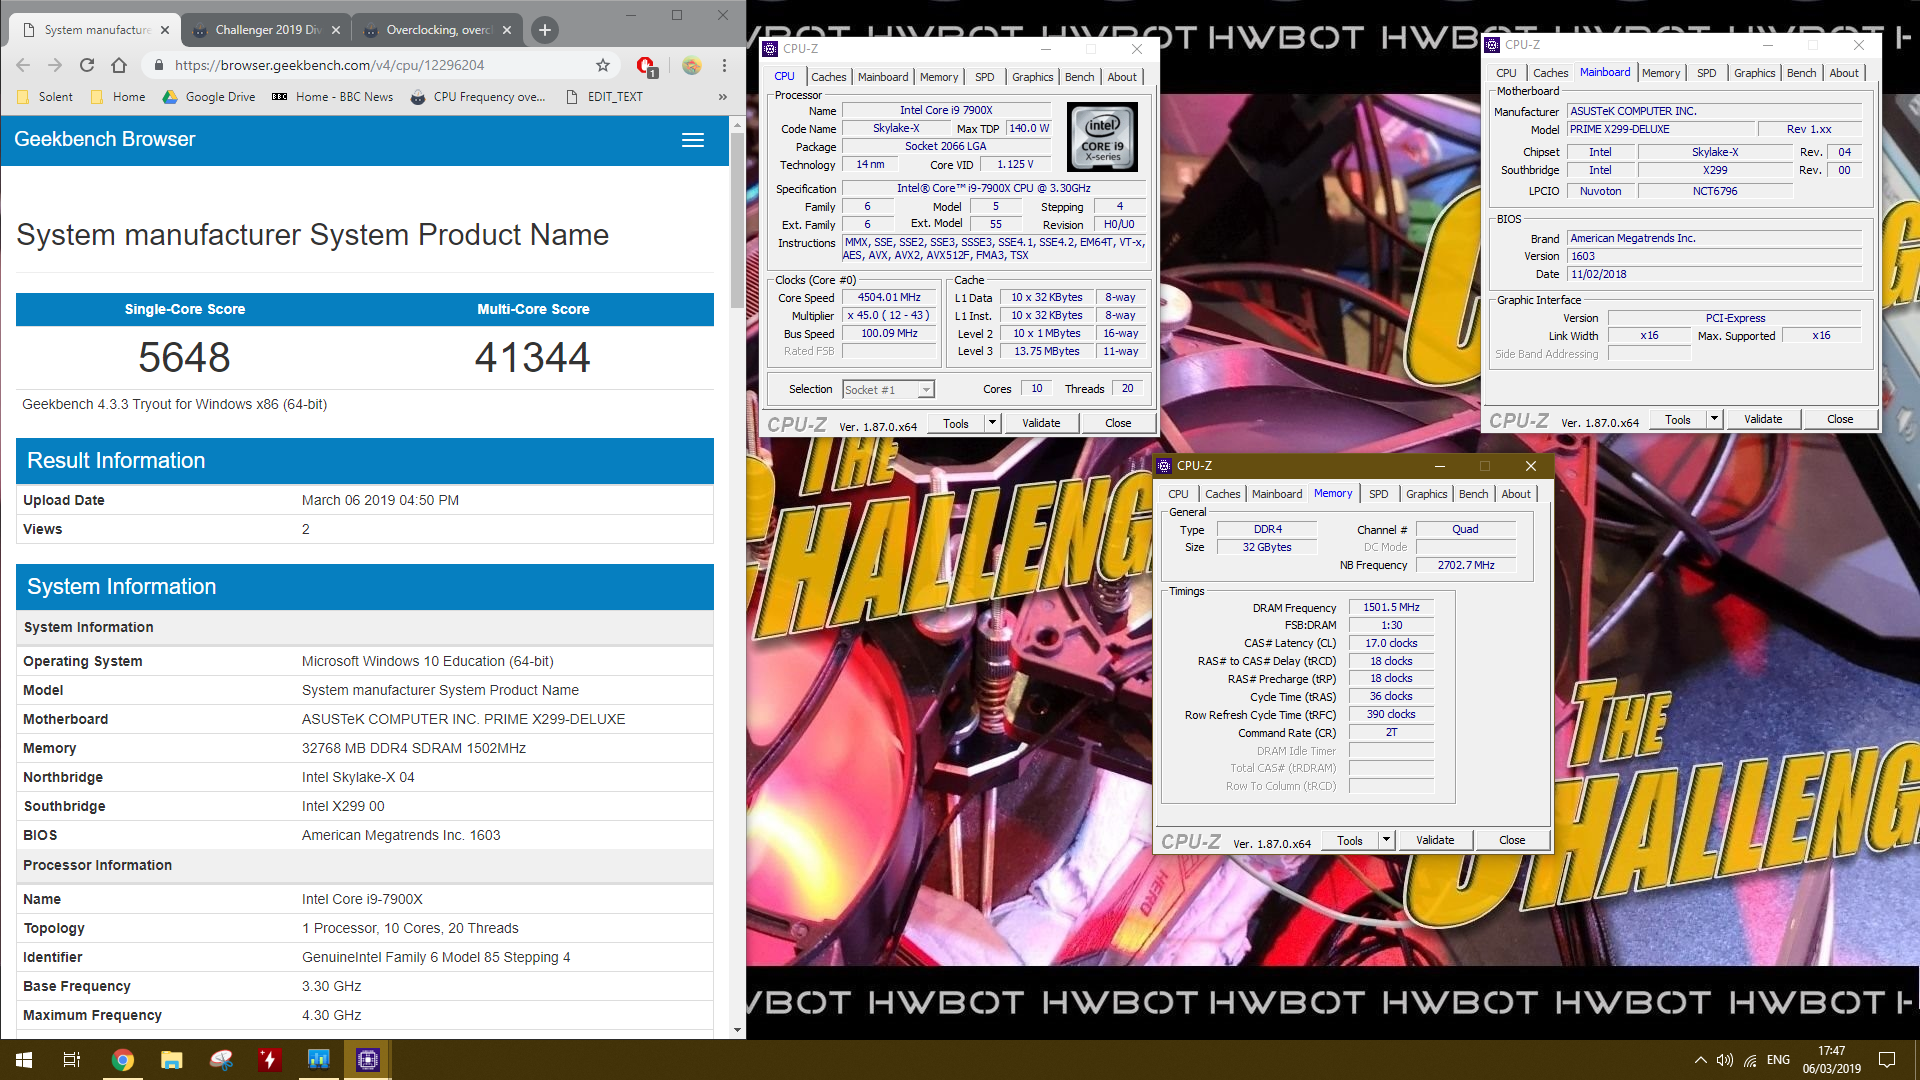Show hidden system tray icons
Screen dimensions: 1920x1080
coord(1700,1060)
